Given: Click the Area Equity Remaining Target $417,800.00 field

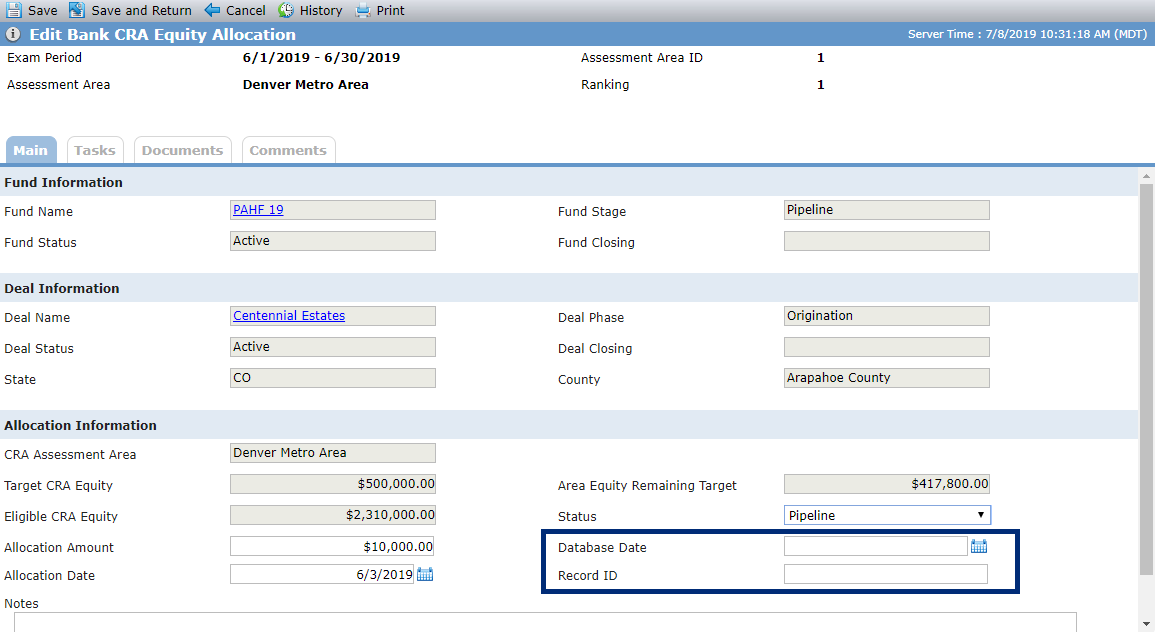Looking at the screenshot, I should tap(887, 484).
